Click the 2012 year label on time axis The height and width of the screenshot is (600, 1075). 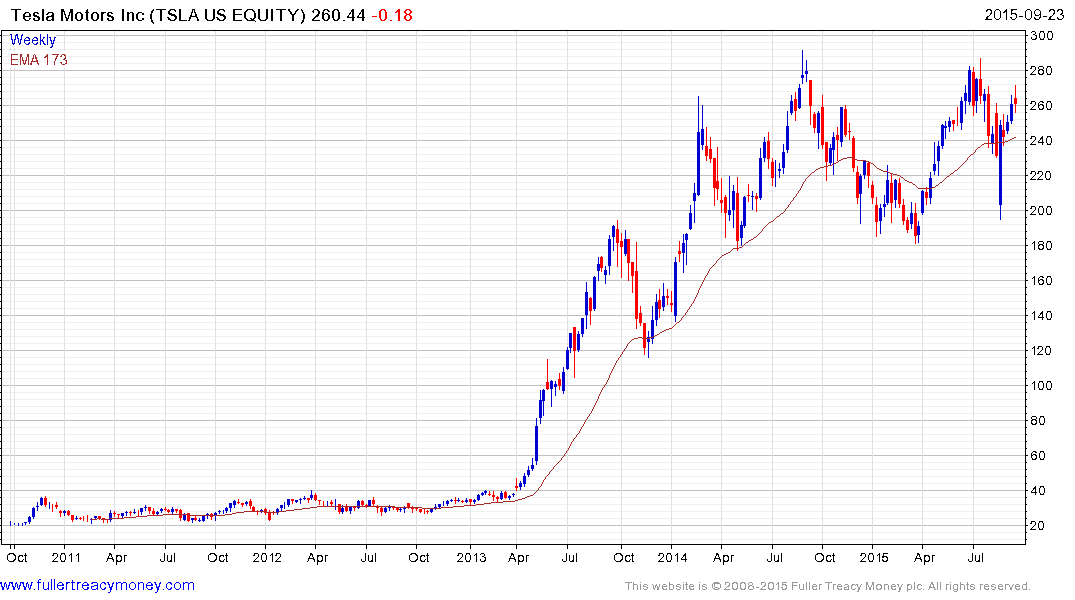point(267,557)
